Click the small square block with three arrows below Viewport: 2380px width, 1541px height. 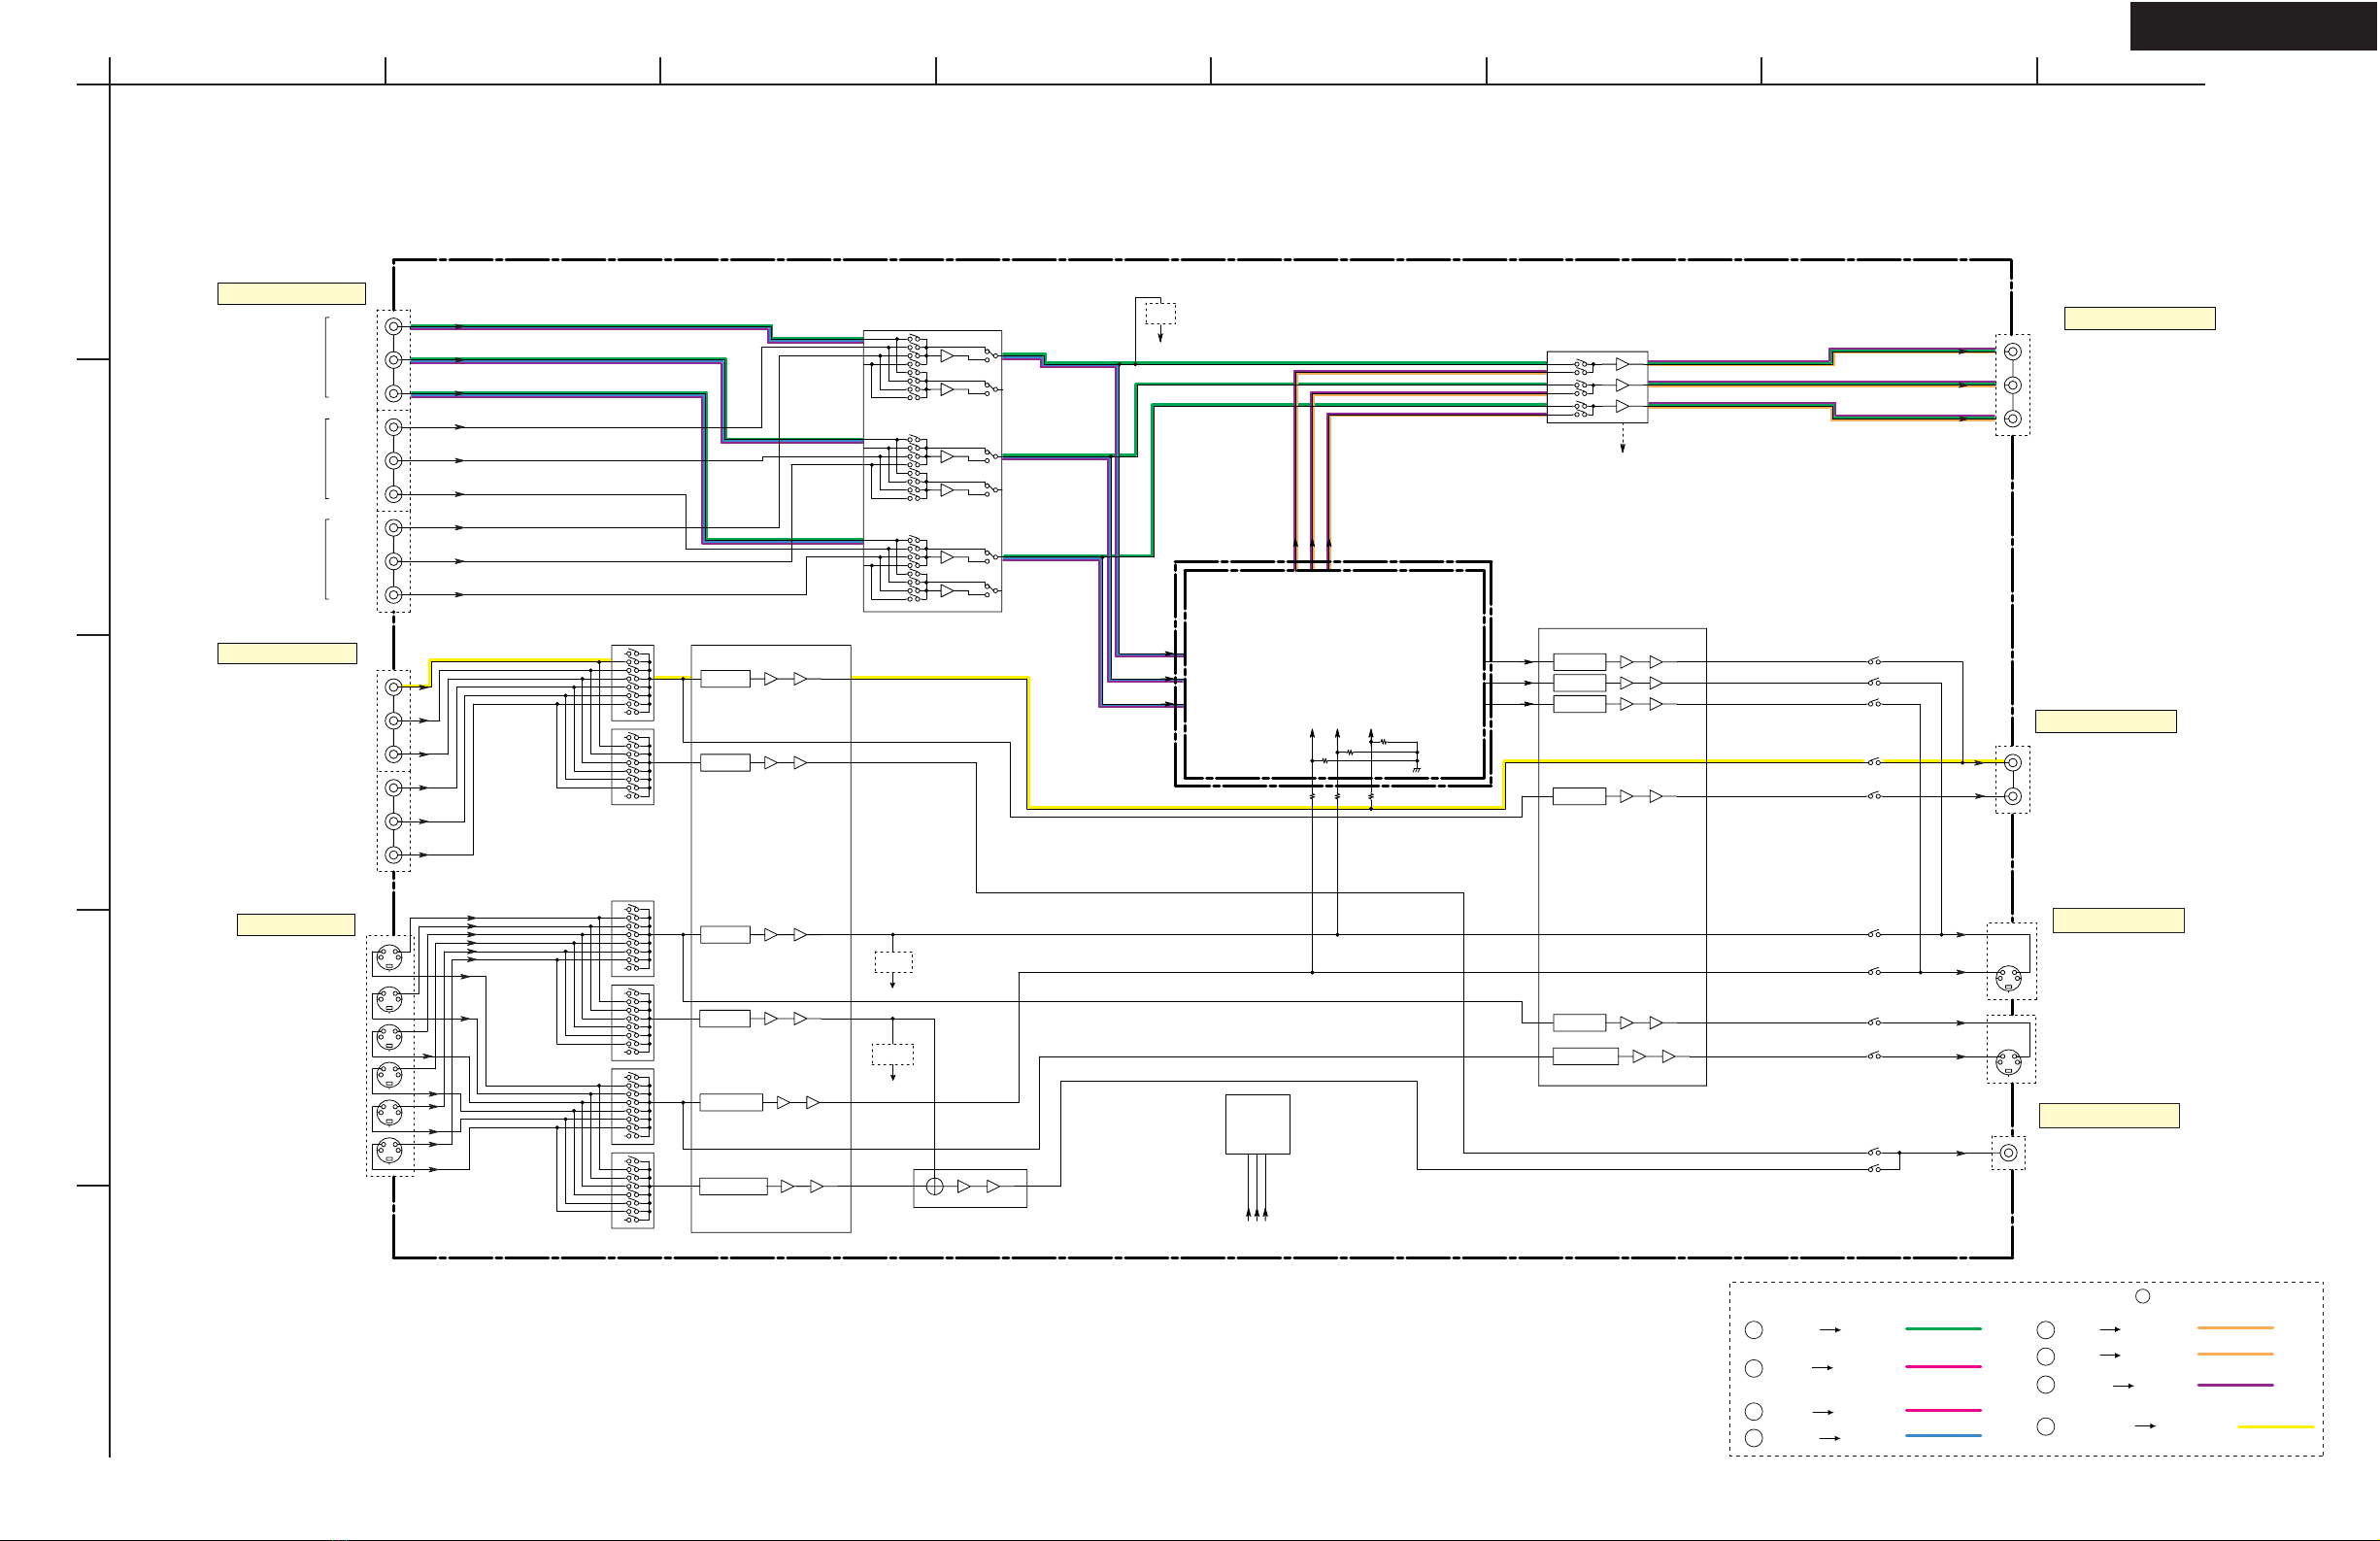[1257, 1124]
